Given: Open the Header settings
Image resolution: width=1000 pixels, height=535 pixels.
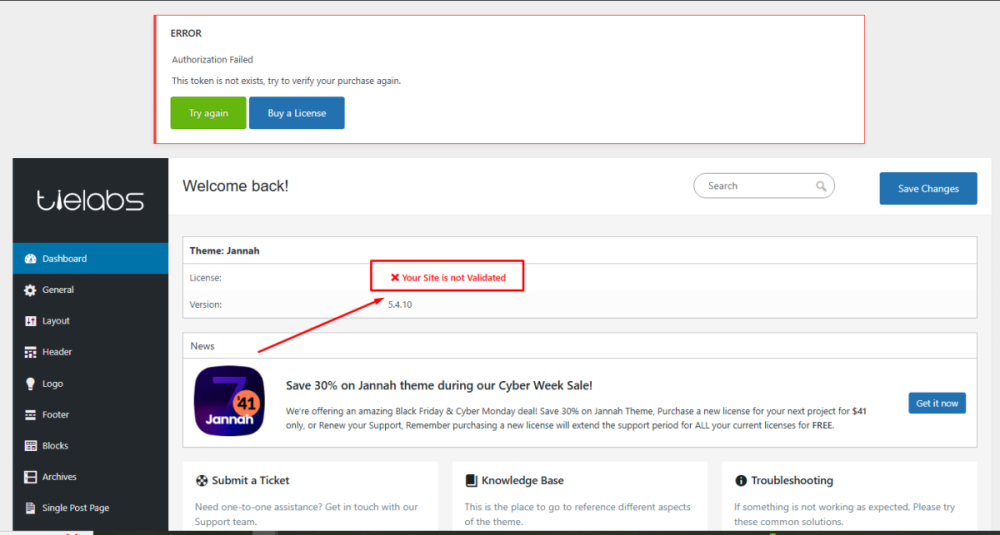Looking at the screenshot, I should click(91, 352).
